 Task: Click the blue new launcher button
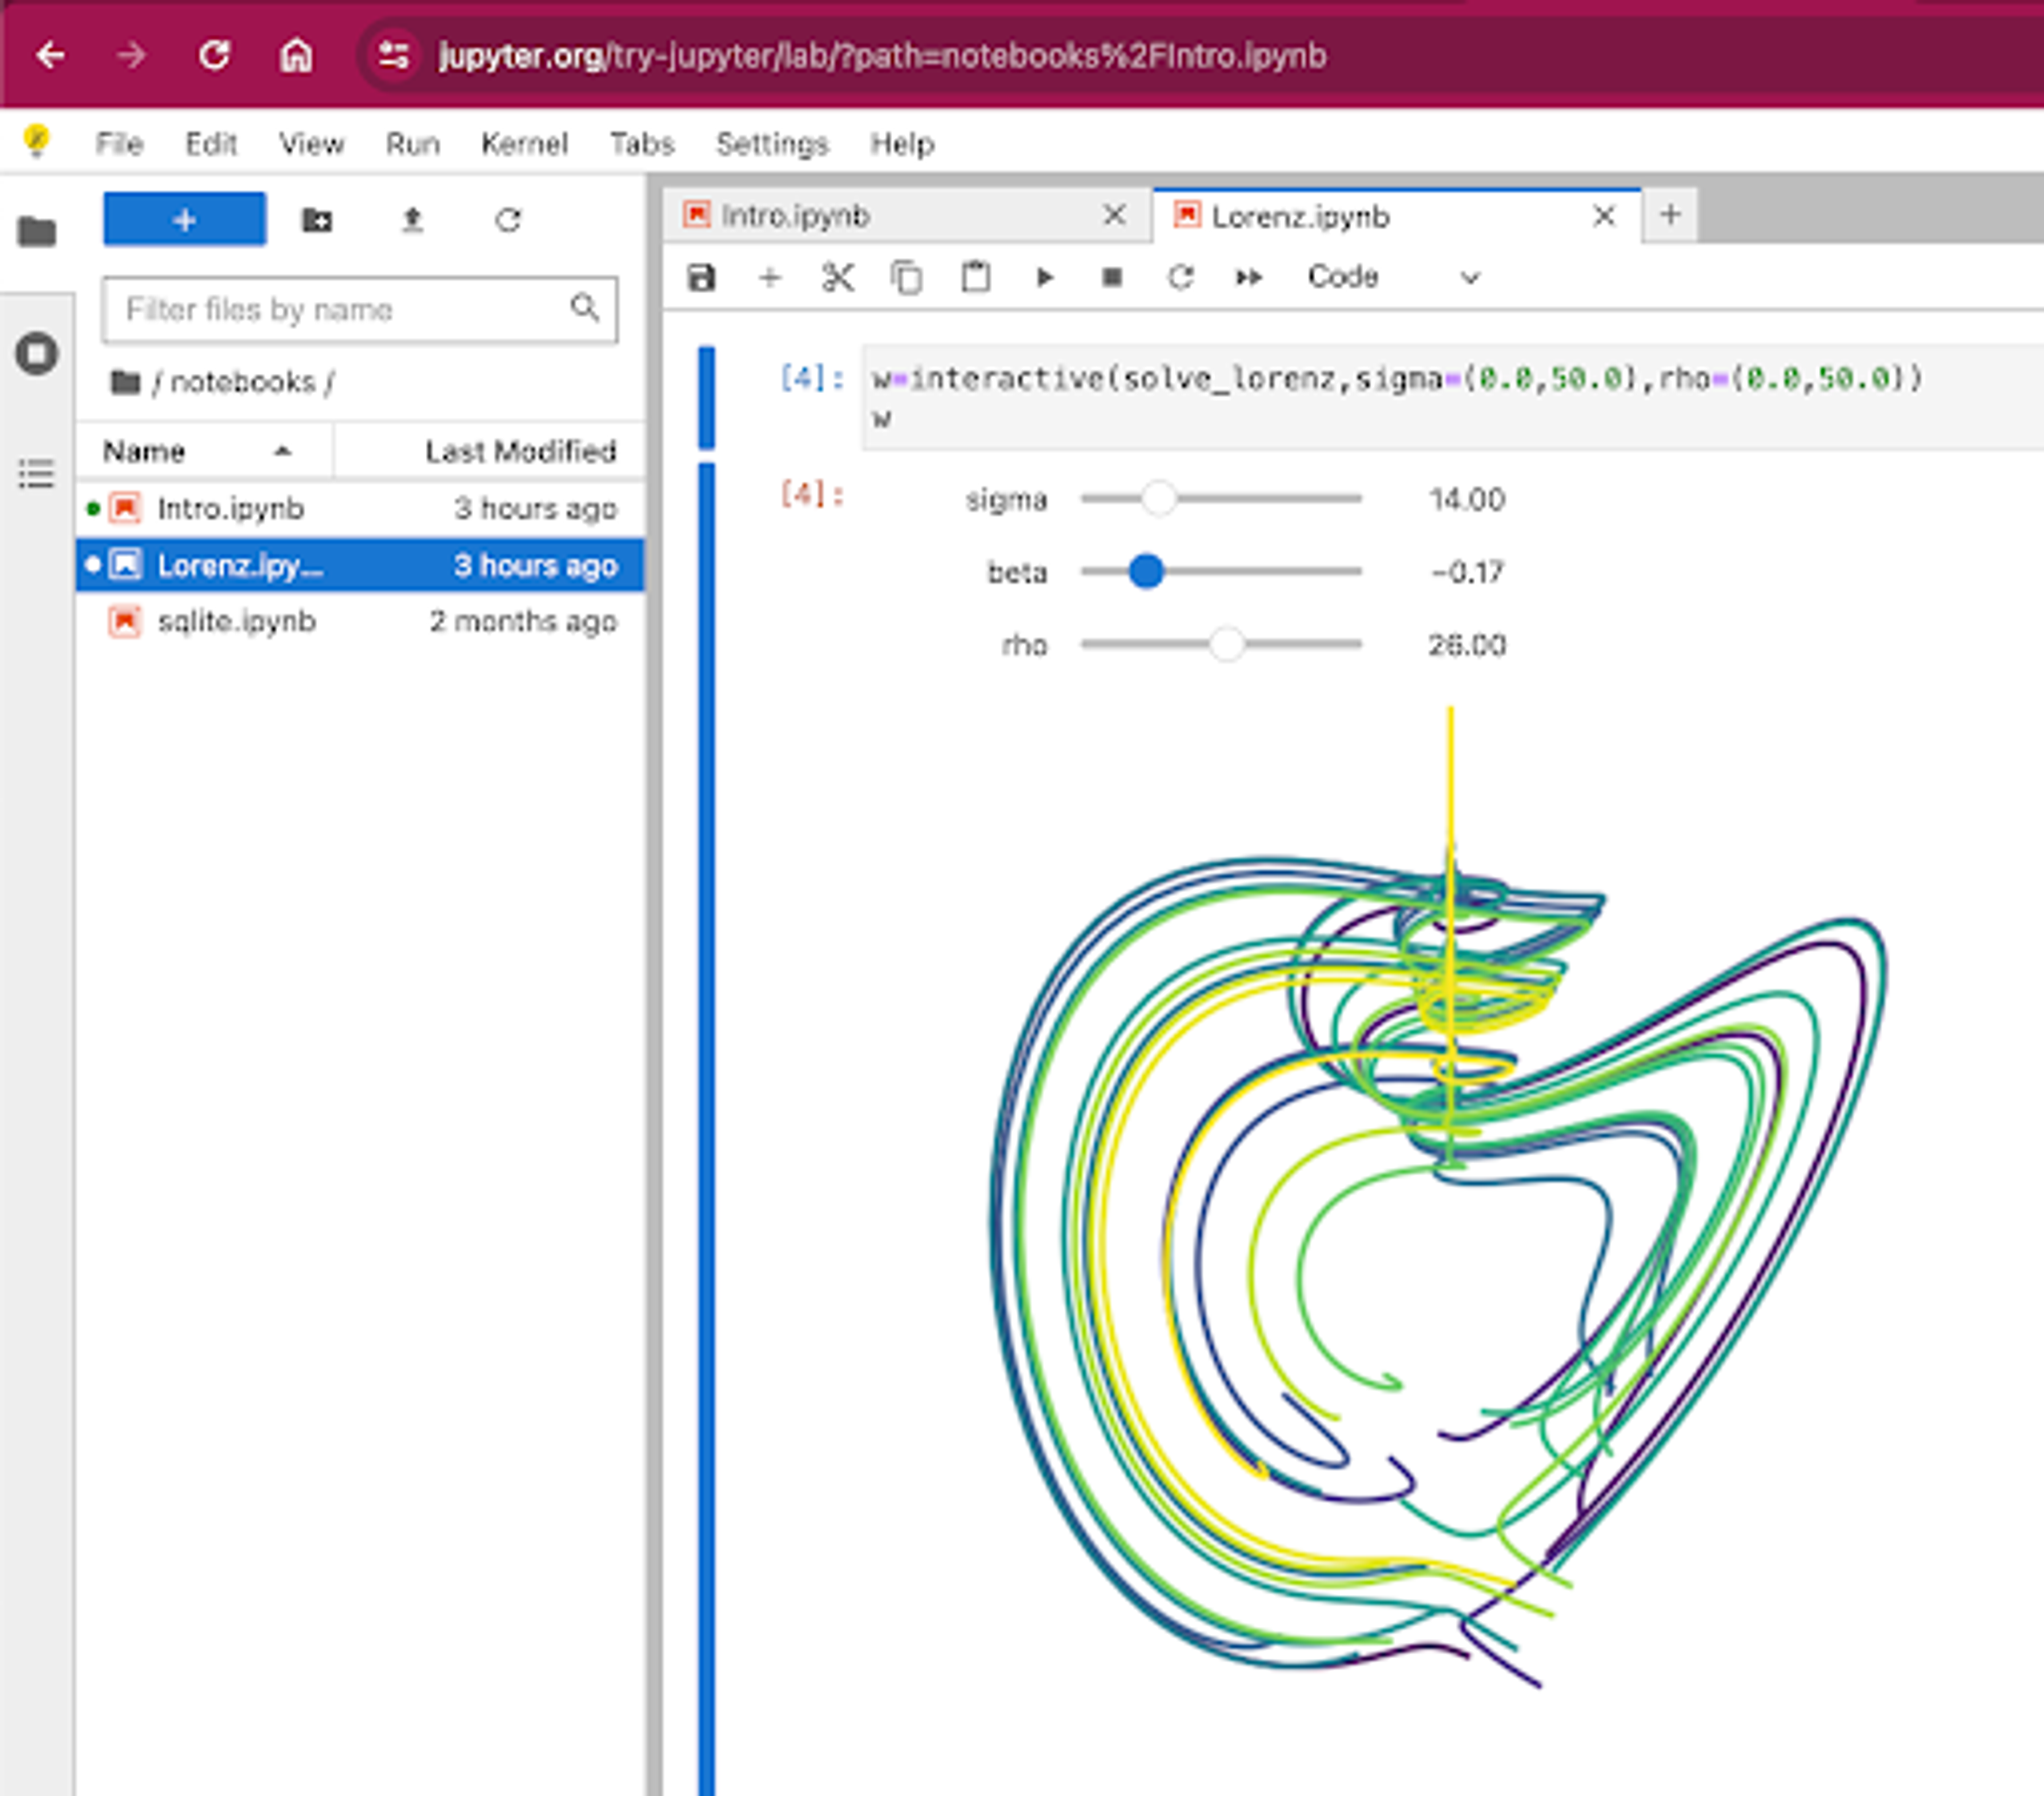[x=184, y=220]
